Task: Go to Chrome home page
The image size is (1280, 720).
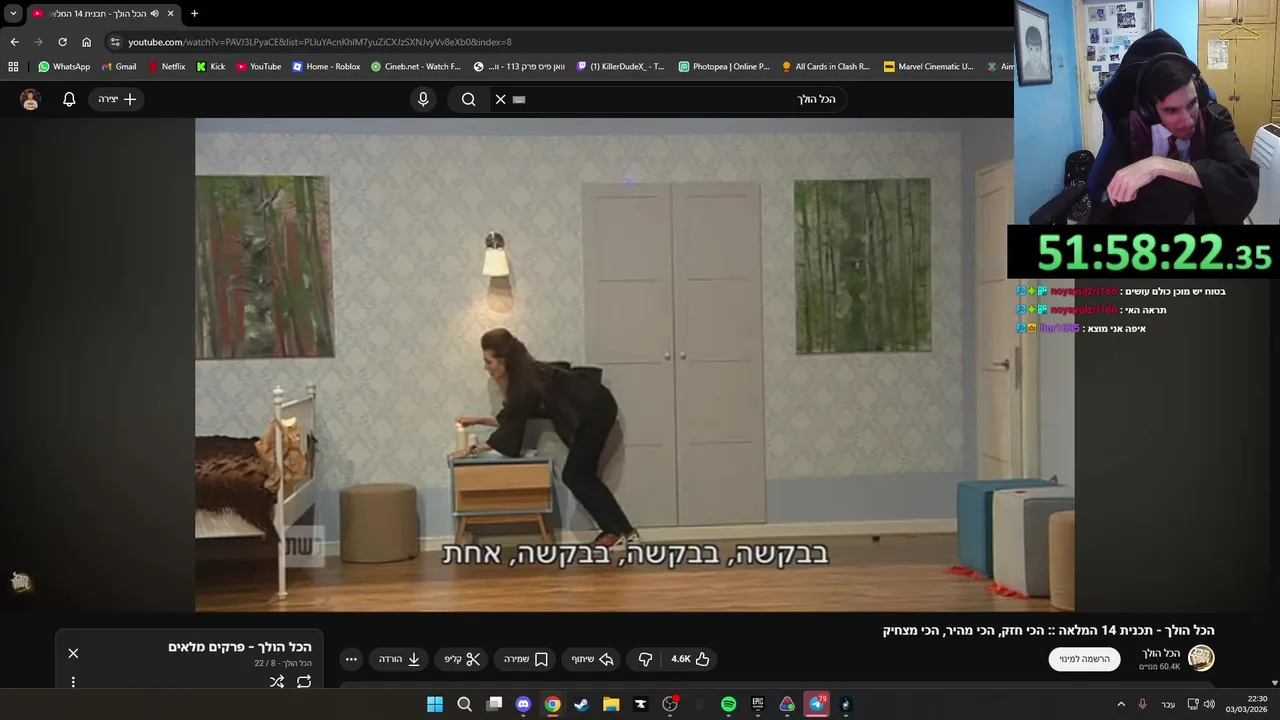Action: (x=86, y=42)
